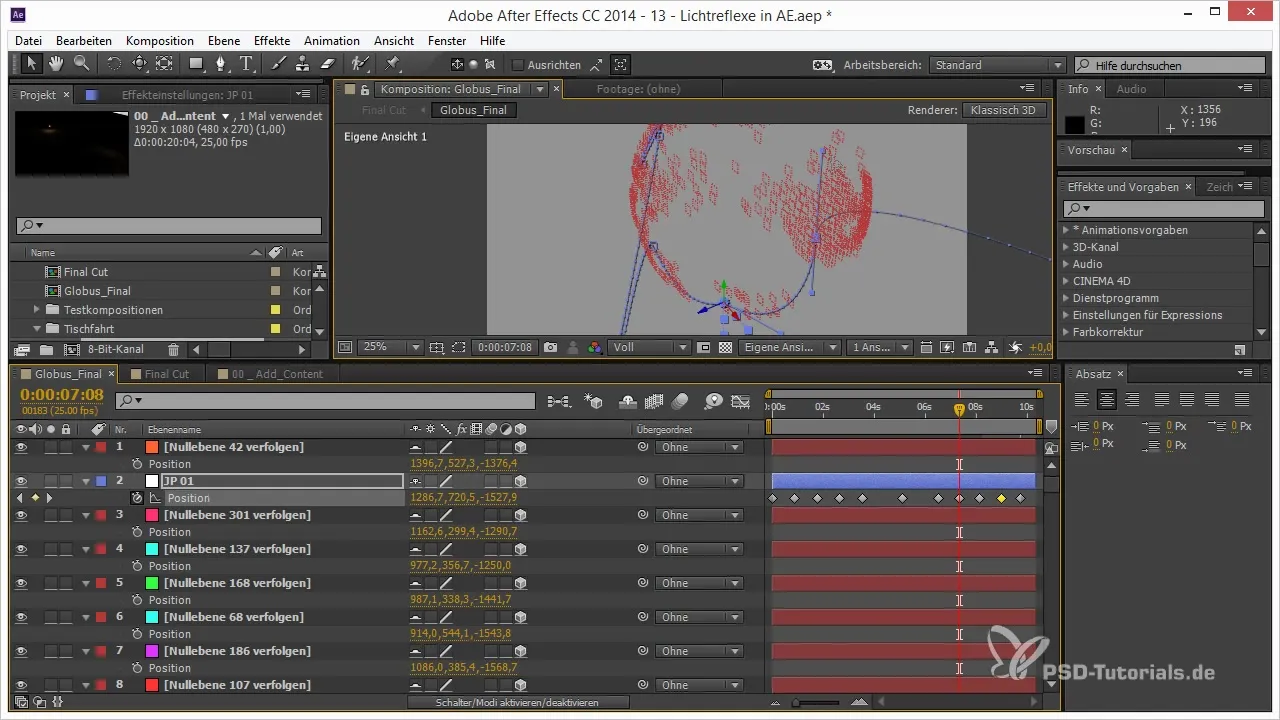
Task: Select the Puppet Pin tool
Action: tap(392, 64)
